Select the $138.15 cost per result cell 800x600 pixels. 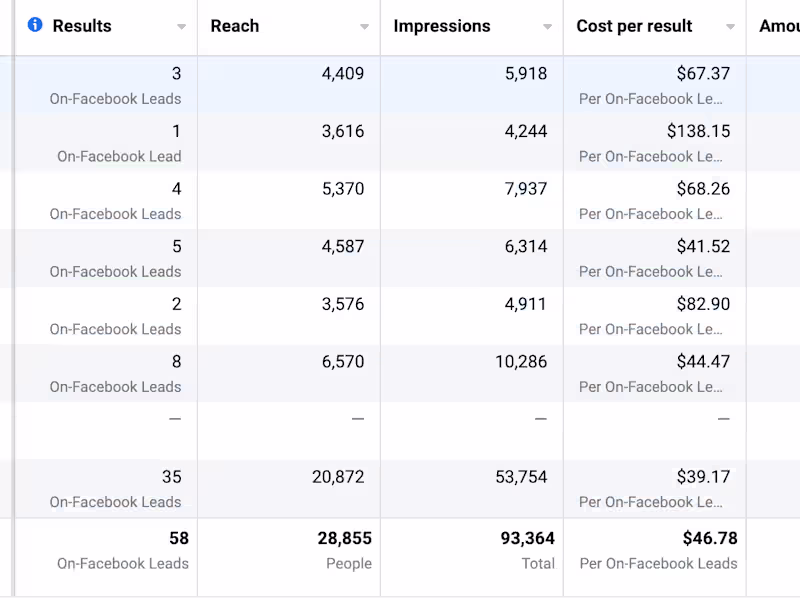point(698,131)
